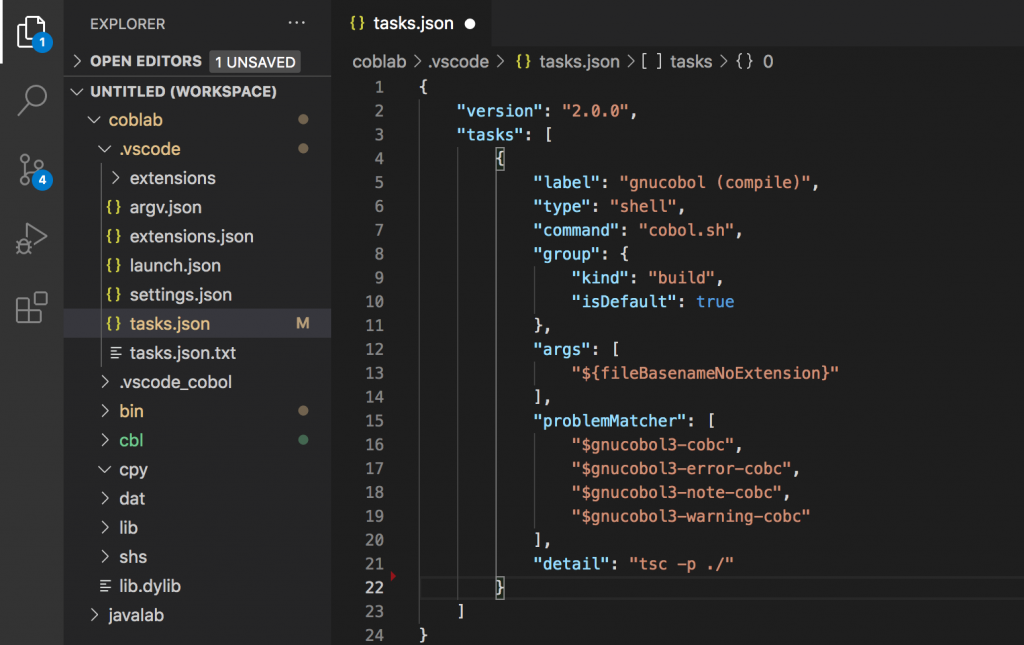Screen dimensions: 1024x645
Task: Open the Extensions view icon
Action: (x=32, y=307)
